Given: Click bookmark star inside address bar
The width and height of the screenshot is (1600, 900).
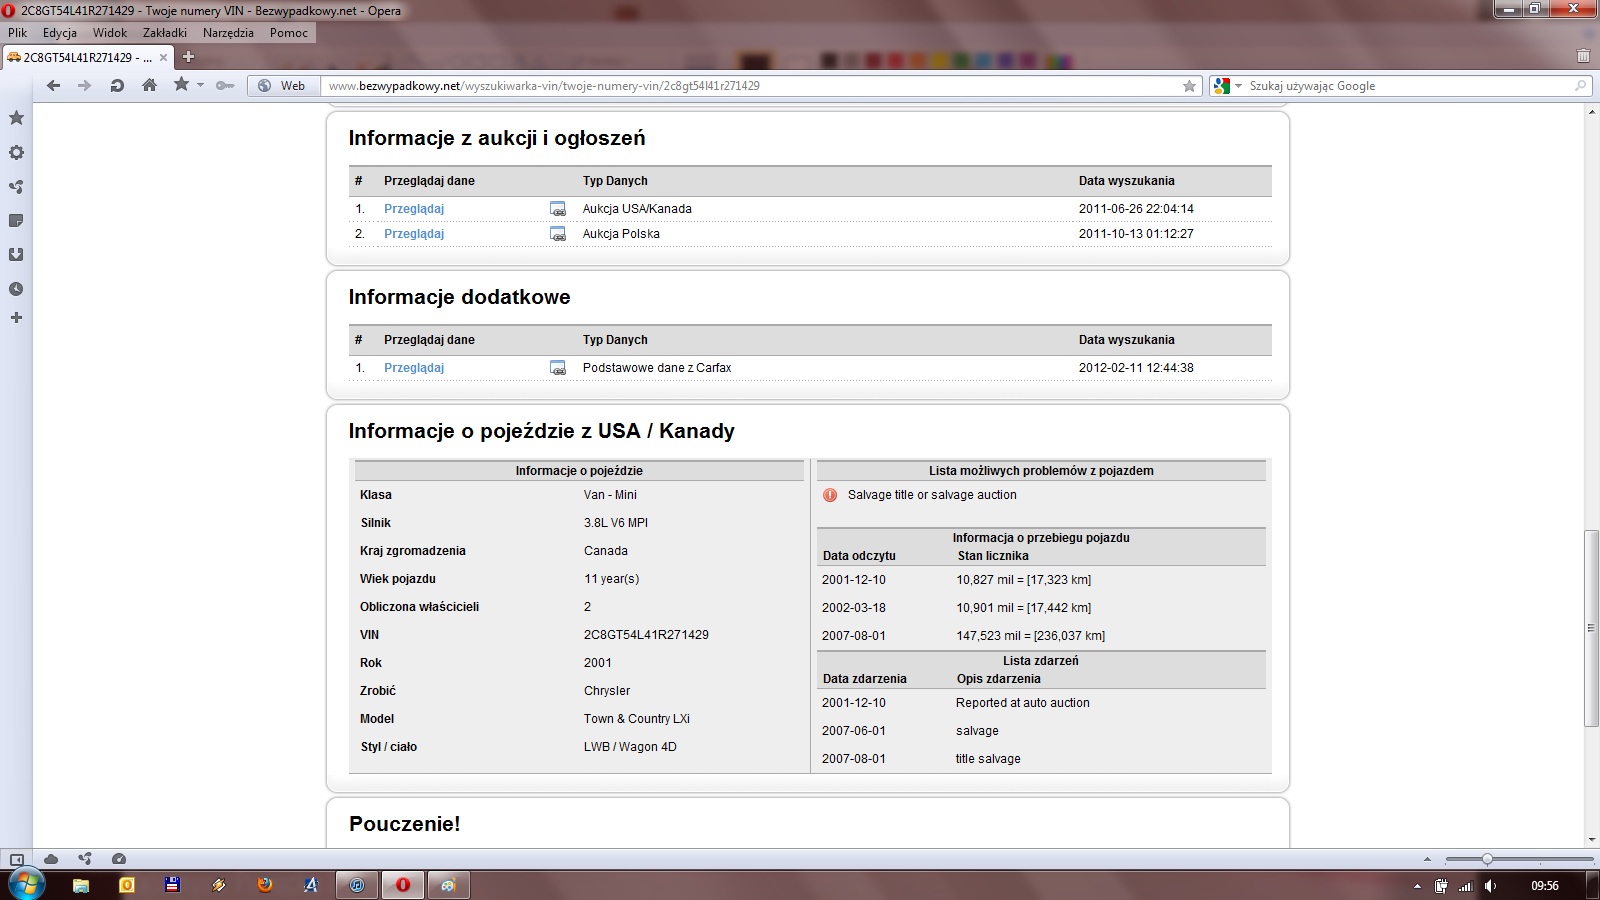Looking at the screenshot, I should [1189, 86].
